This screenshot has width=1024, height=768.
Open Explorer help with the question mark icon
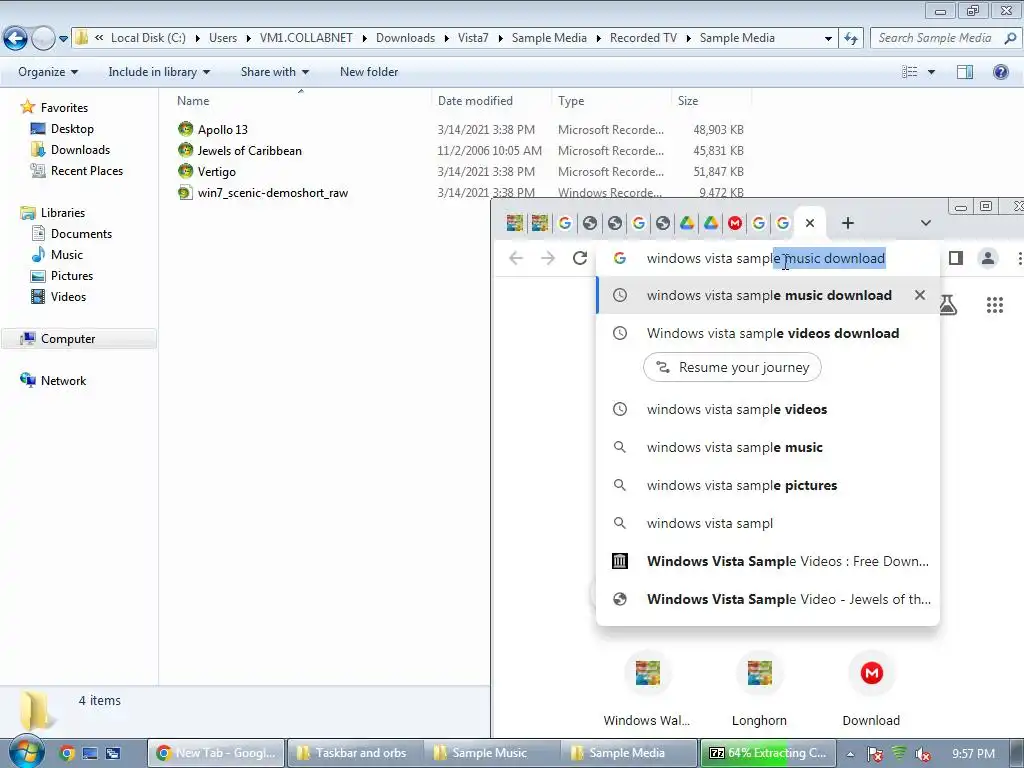(1000, 72)
